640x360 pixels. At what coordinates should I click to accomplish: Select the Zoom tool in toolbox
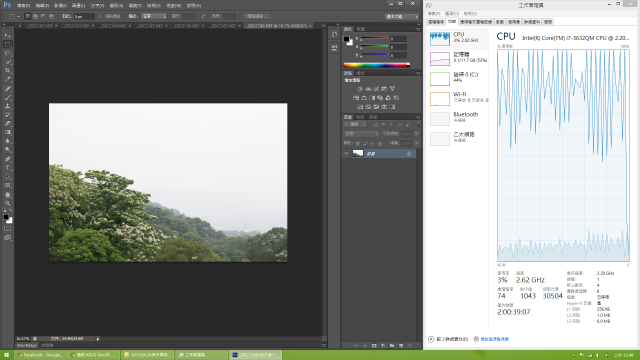click(x=8, y=203)
